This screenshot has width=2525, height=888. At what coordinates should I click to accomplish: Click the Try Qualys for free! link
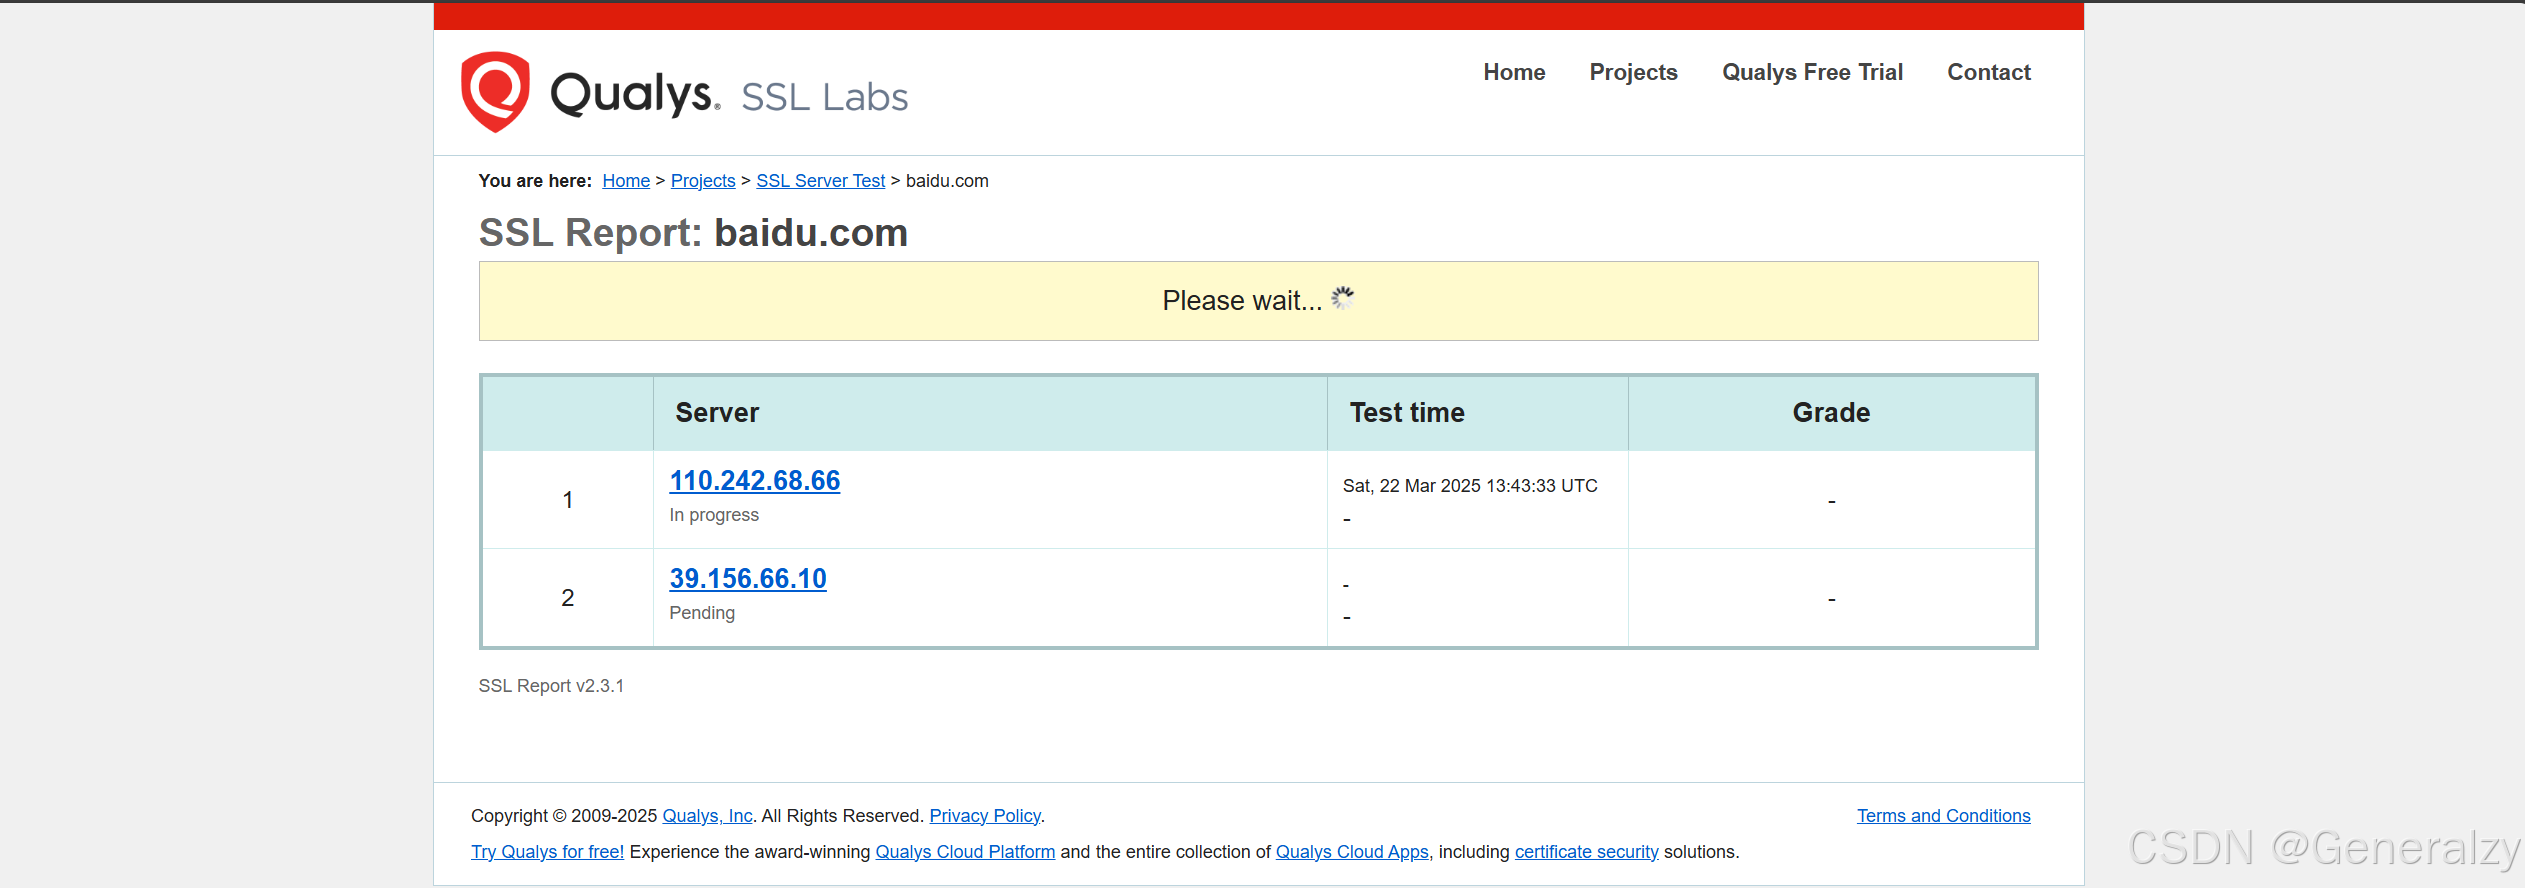pyautogui.click(x=547, y=852)
